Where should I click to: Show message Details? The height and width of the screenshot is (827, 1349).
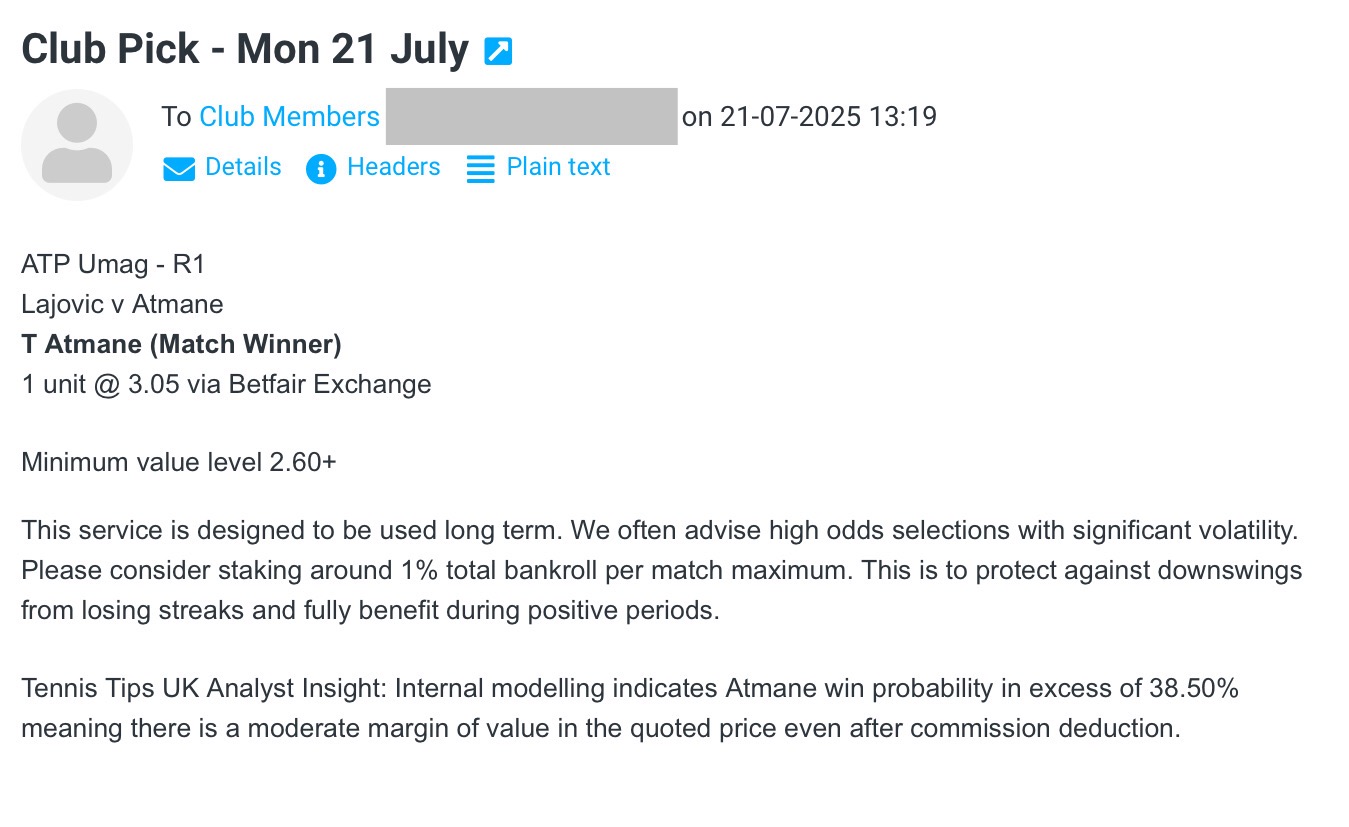pos(243,167)
